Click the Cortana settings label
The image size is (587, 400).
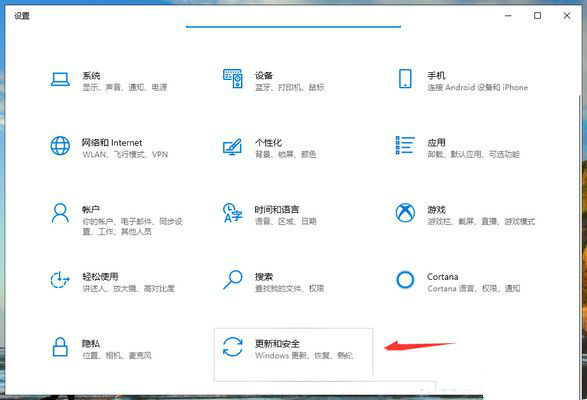(442, 277)
